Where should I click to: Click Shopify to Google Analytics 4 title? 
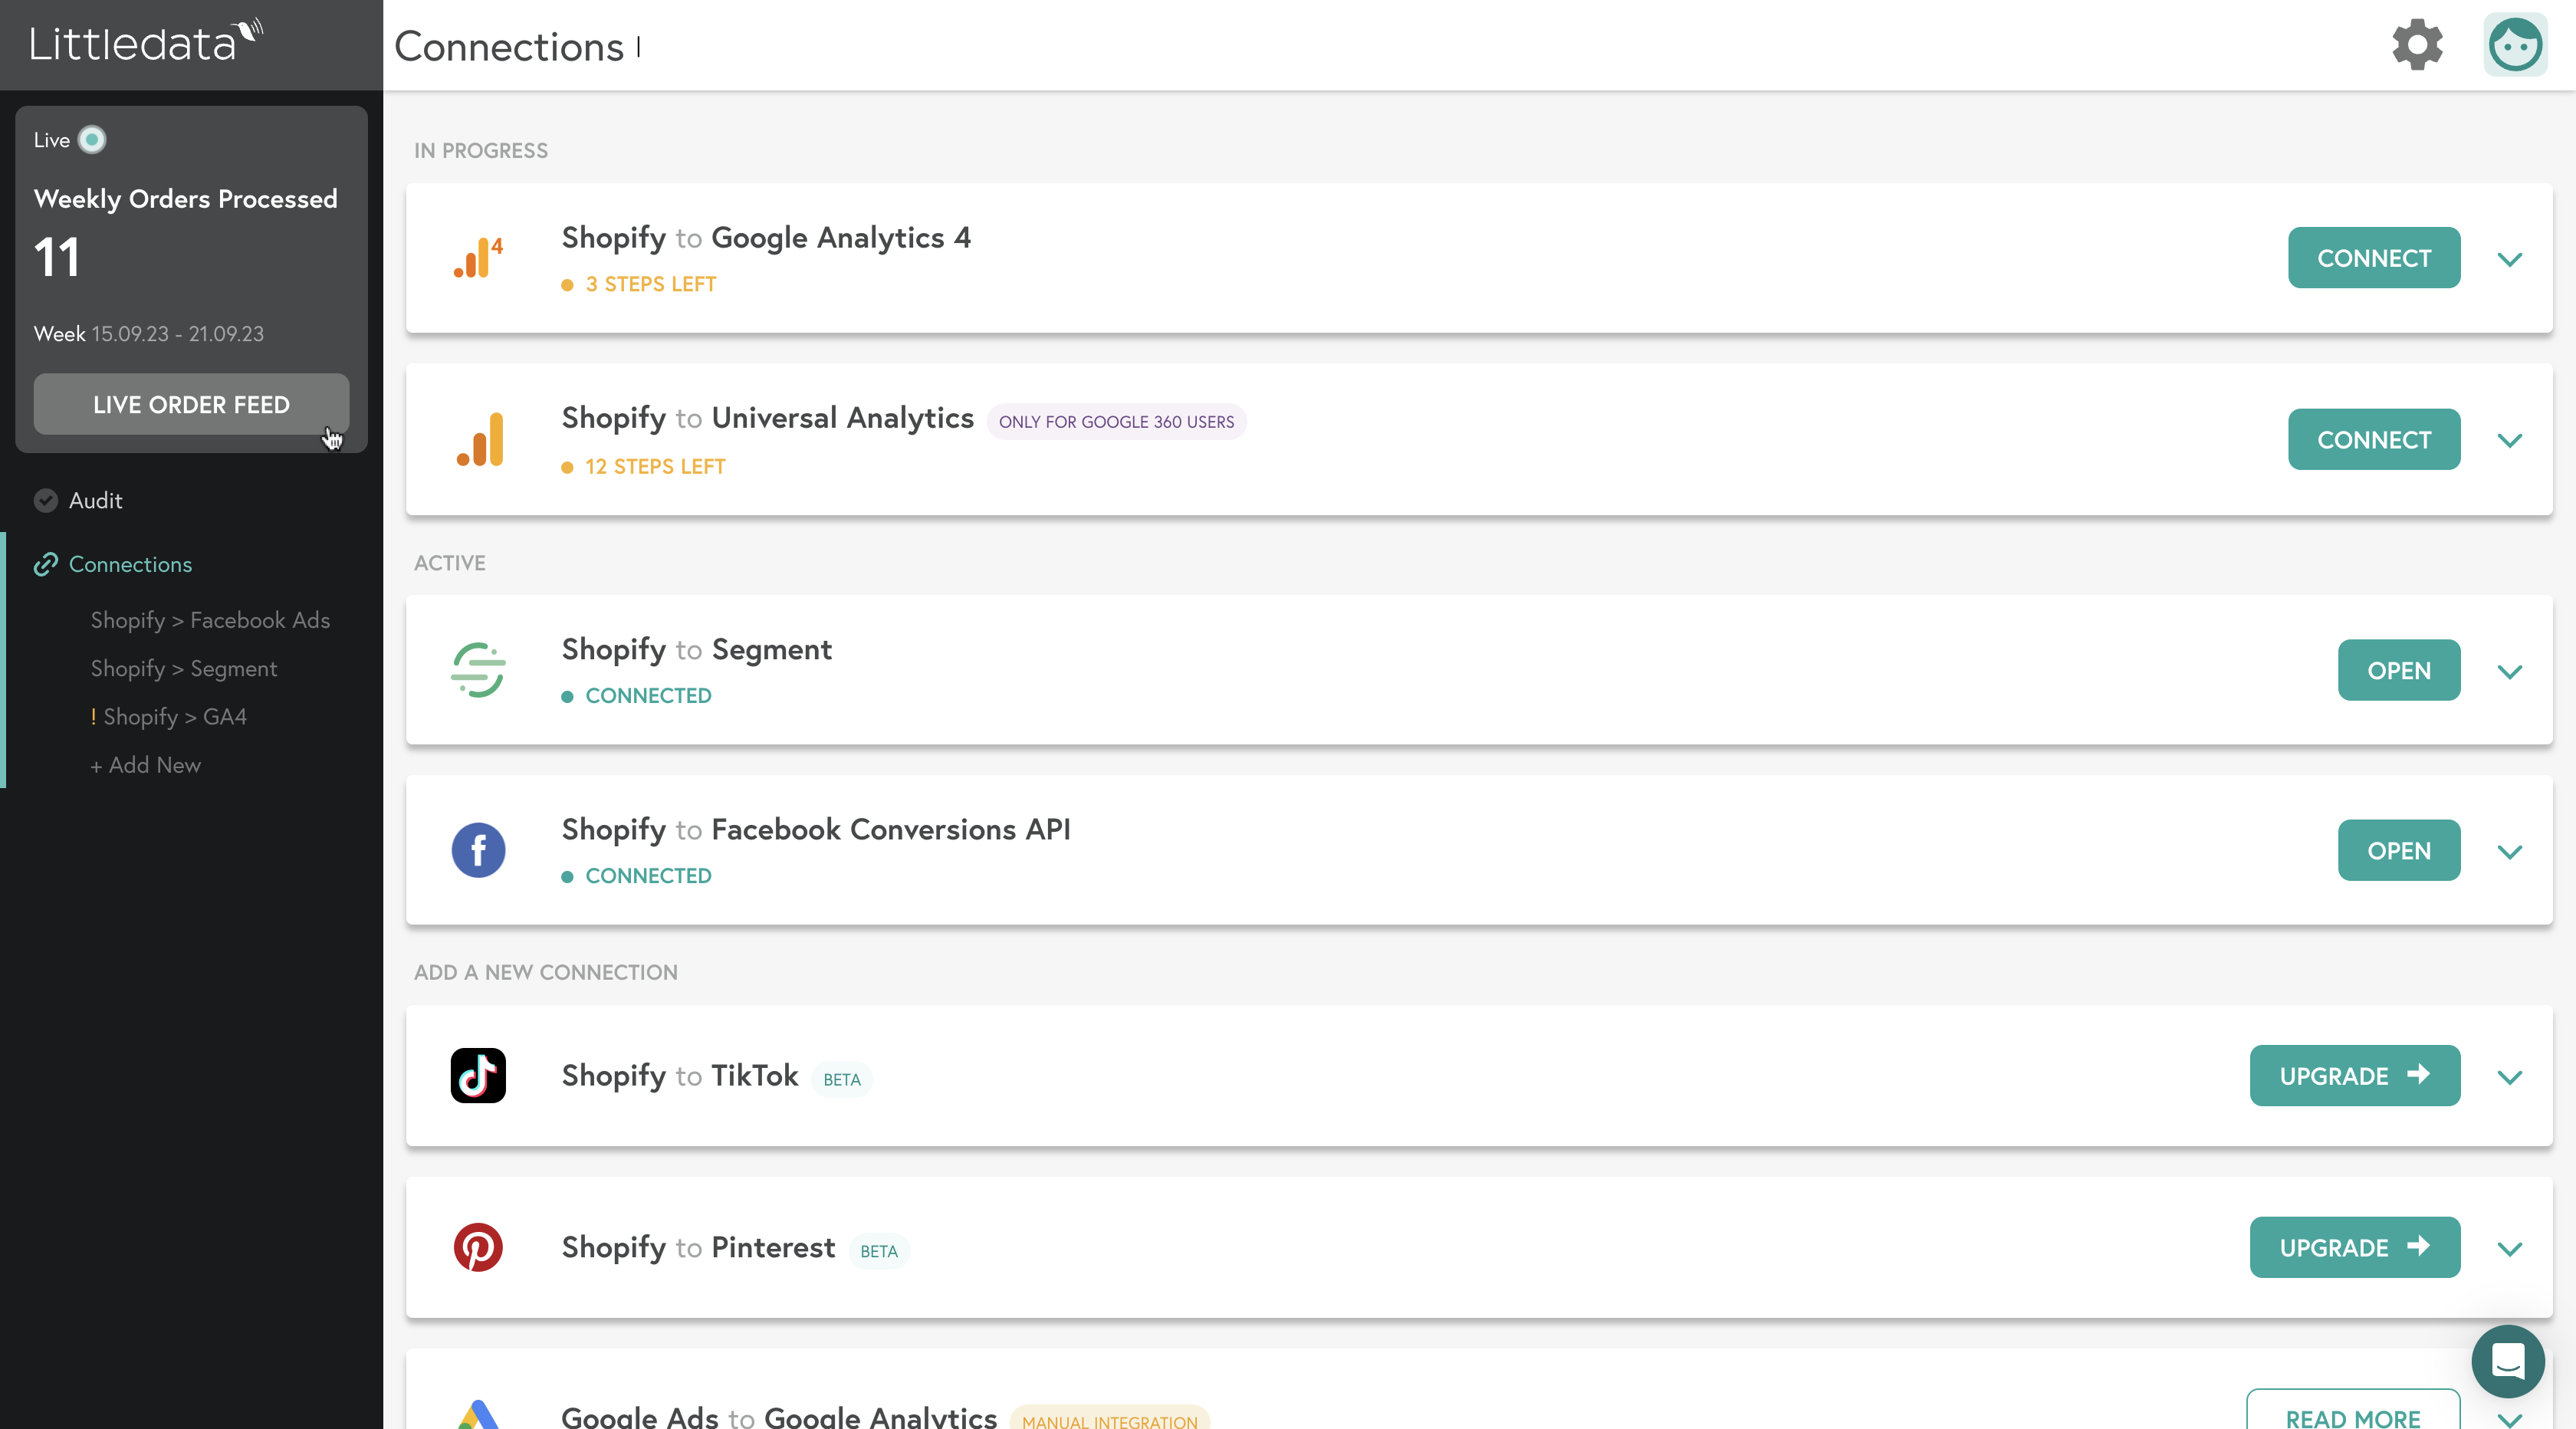point(766,238)
